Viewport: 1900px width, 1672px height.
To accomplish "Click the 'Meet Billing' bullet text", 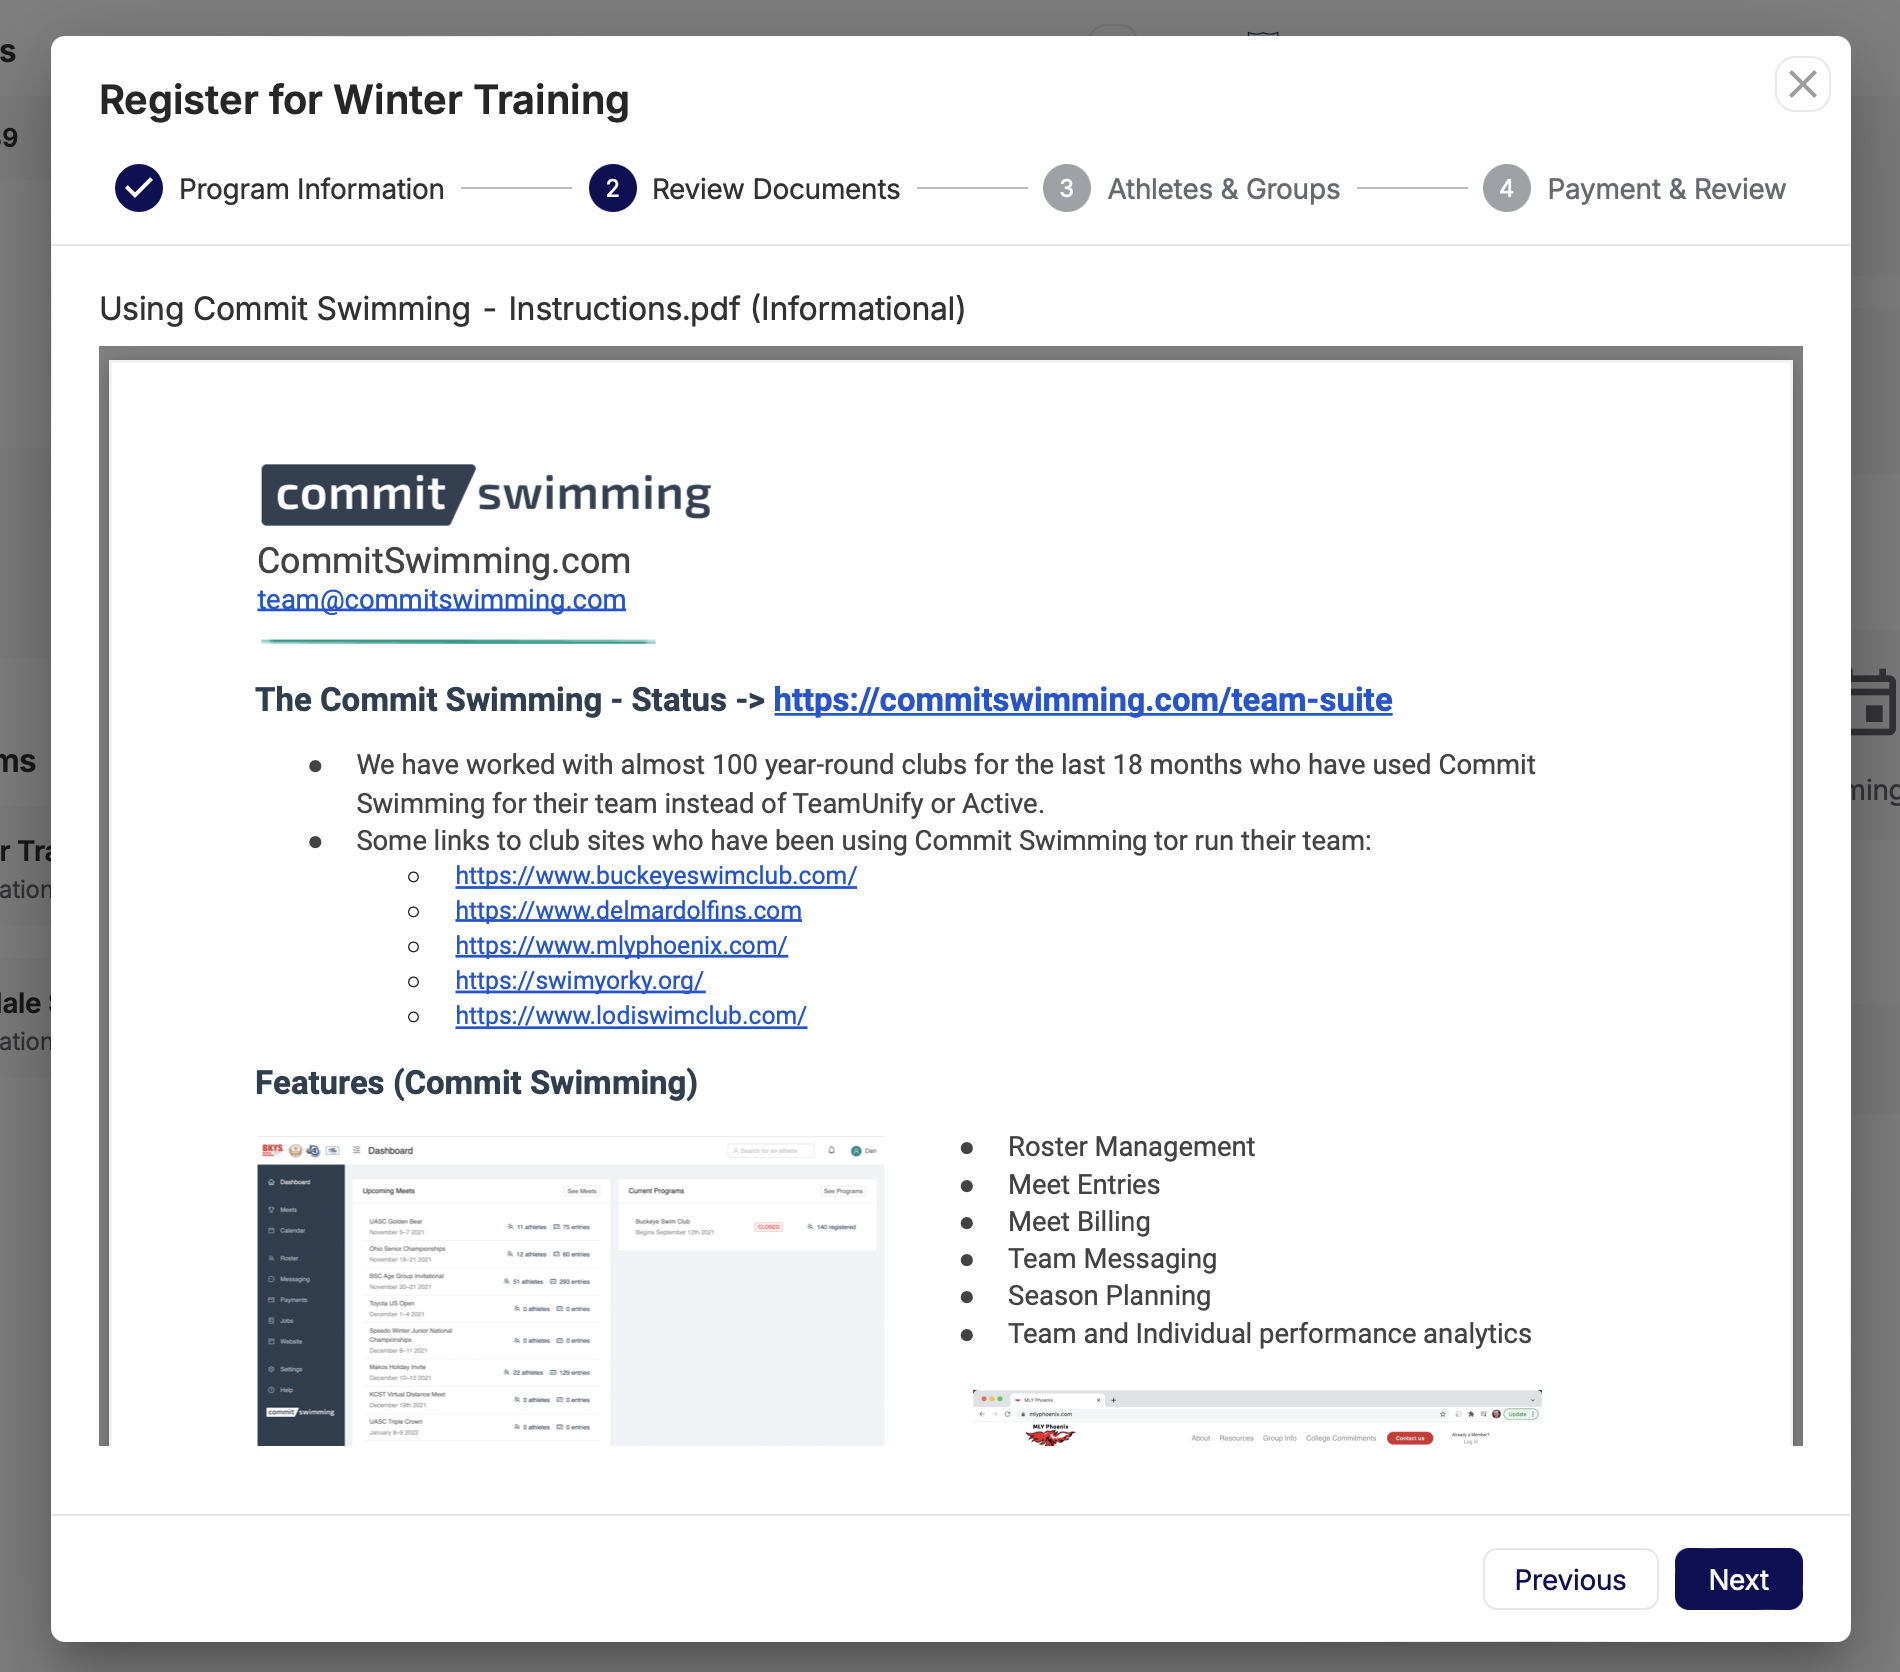I will point(1079,1222).
